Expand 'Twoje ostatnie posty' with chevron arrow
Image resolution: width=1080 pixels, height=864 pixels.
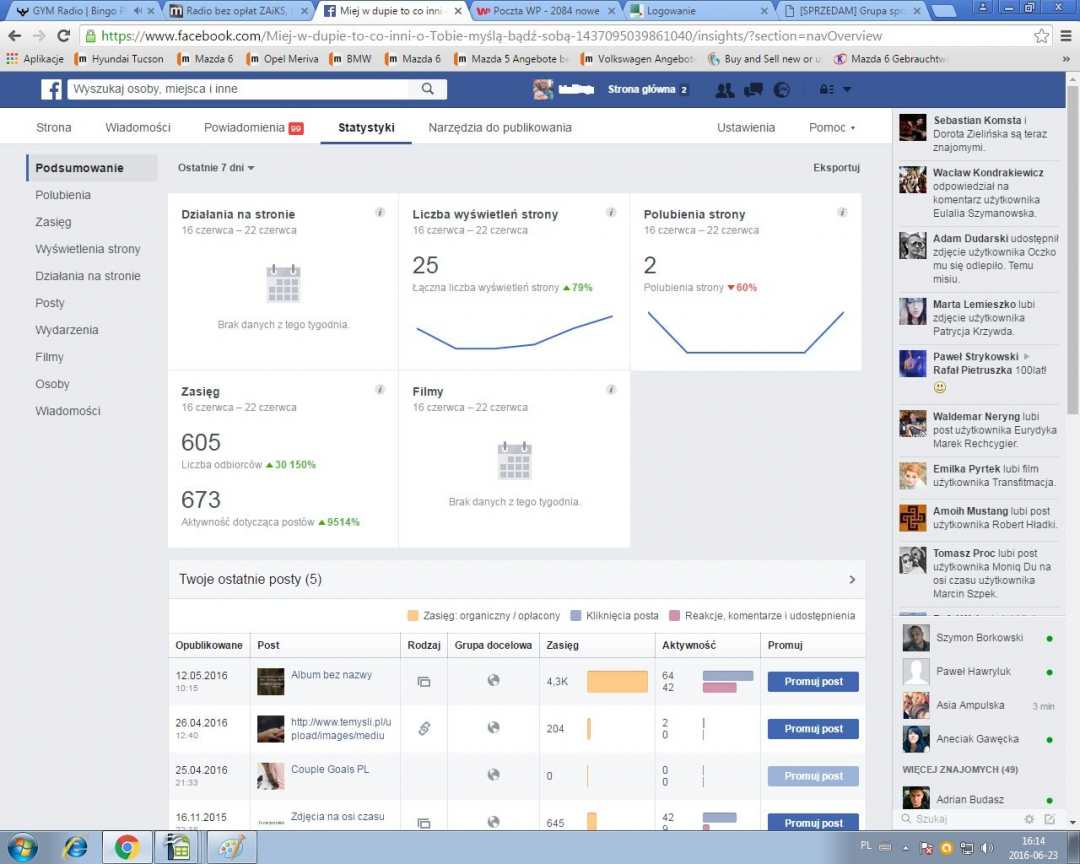tap(852, 579)
